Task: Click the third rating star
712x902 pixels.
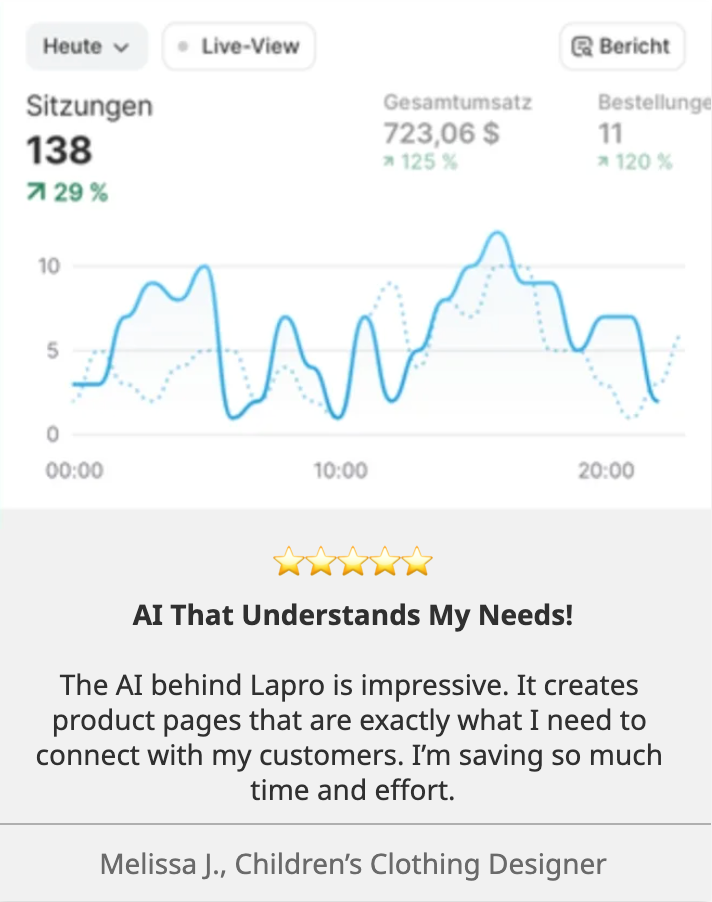Action: (353, 563)
